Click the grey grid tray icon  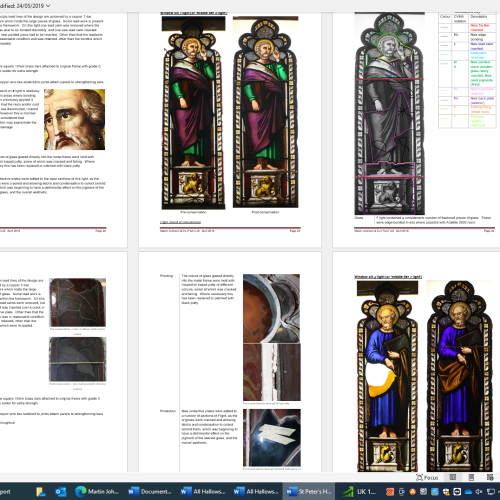coord(423,492)
